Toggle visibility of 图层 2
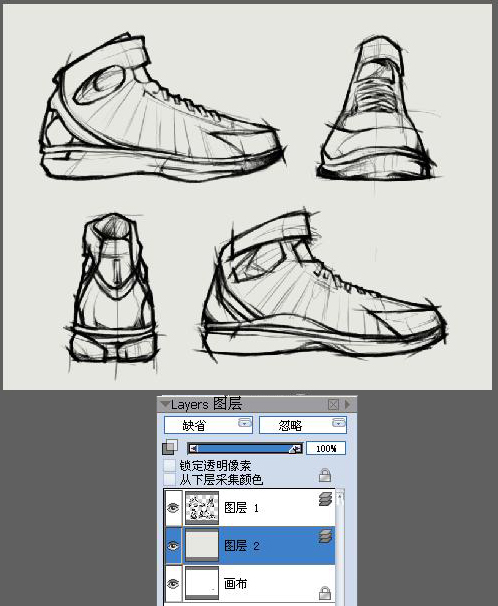 click(x=173, y=546)
